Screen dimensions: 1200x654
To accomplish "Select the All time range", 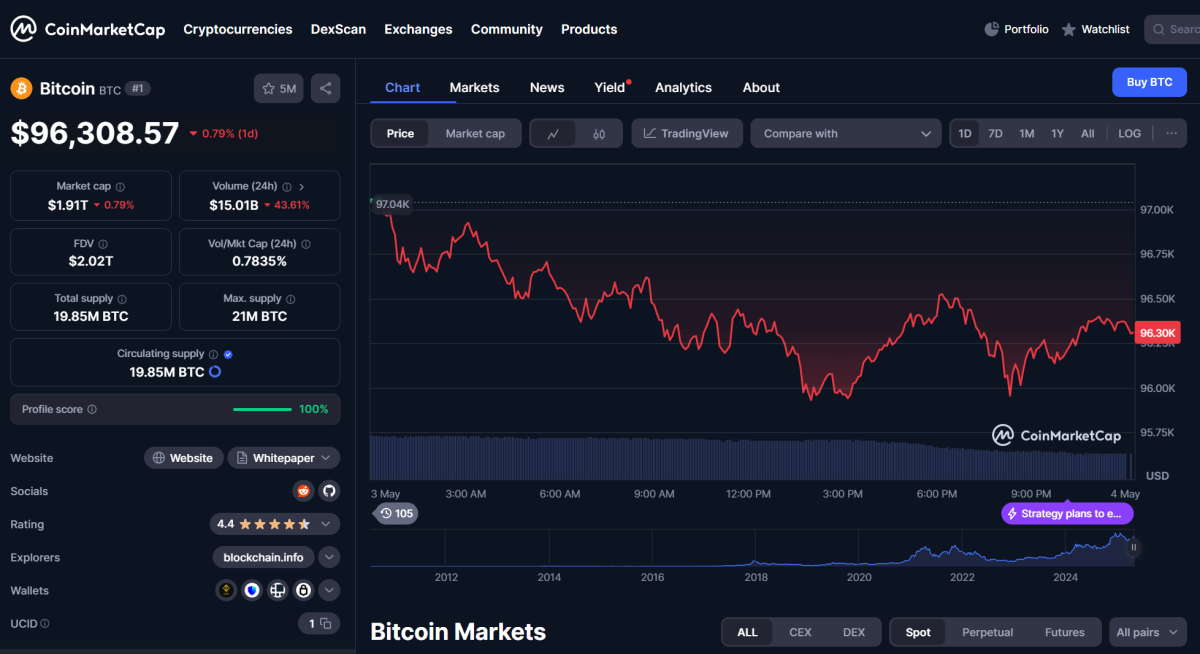I will pos(1087,133).
